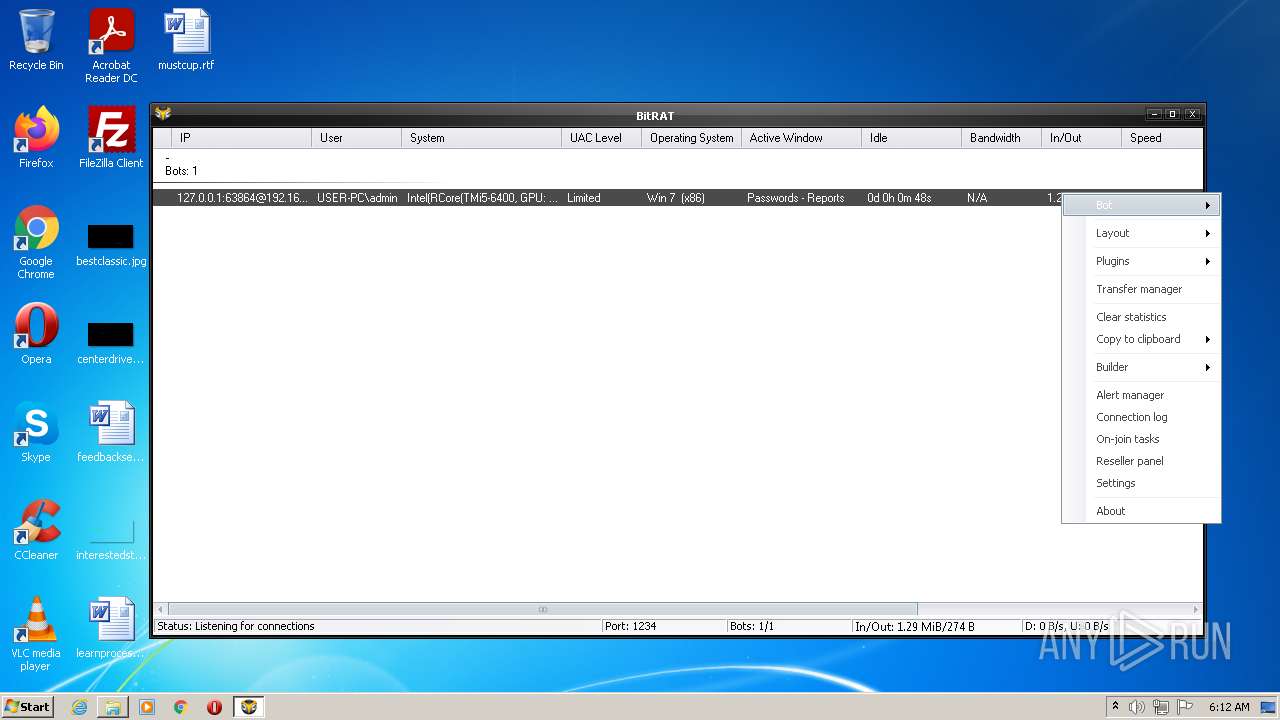
Task: Open mustcup.rtf document on desktop
Action: (x=186, y=40)
